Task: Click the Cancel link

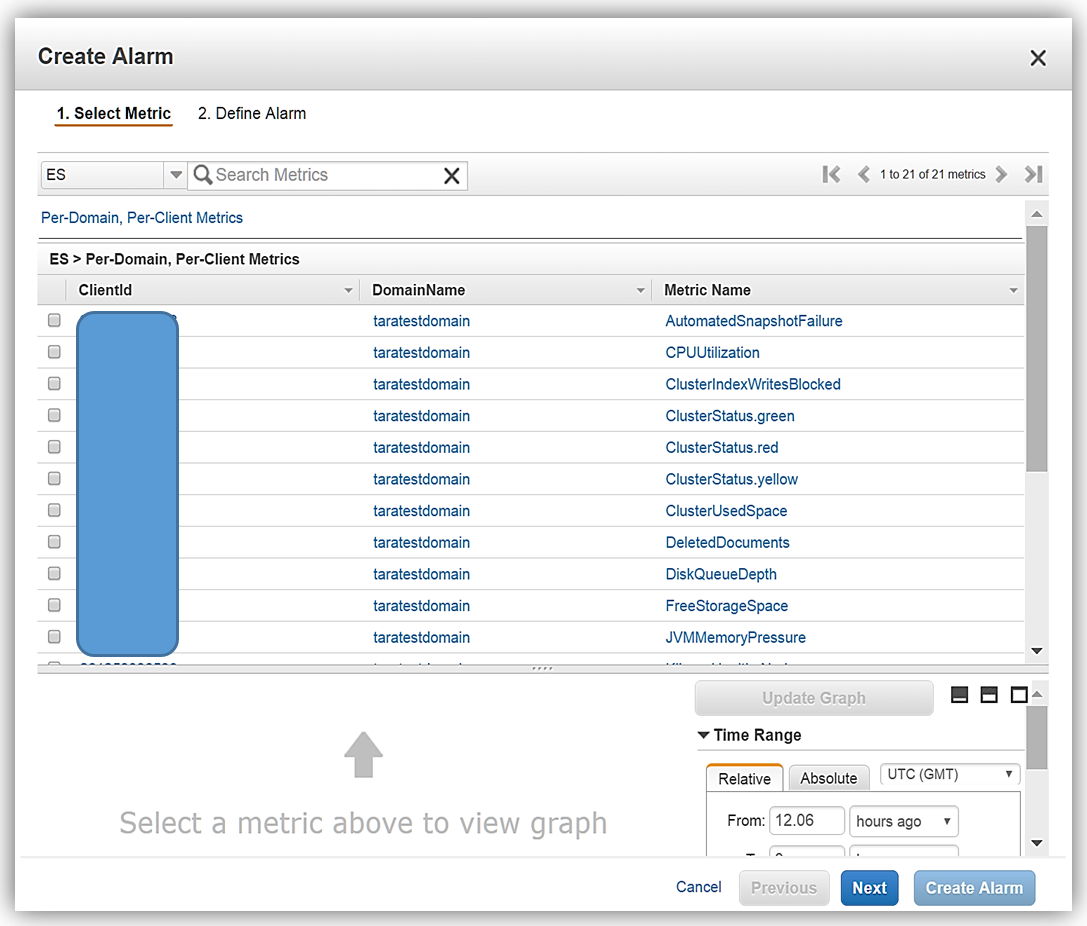Action: pyautogui.click(x=698, y=887)
